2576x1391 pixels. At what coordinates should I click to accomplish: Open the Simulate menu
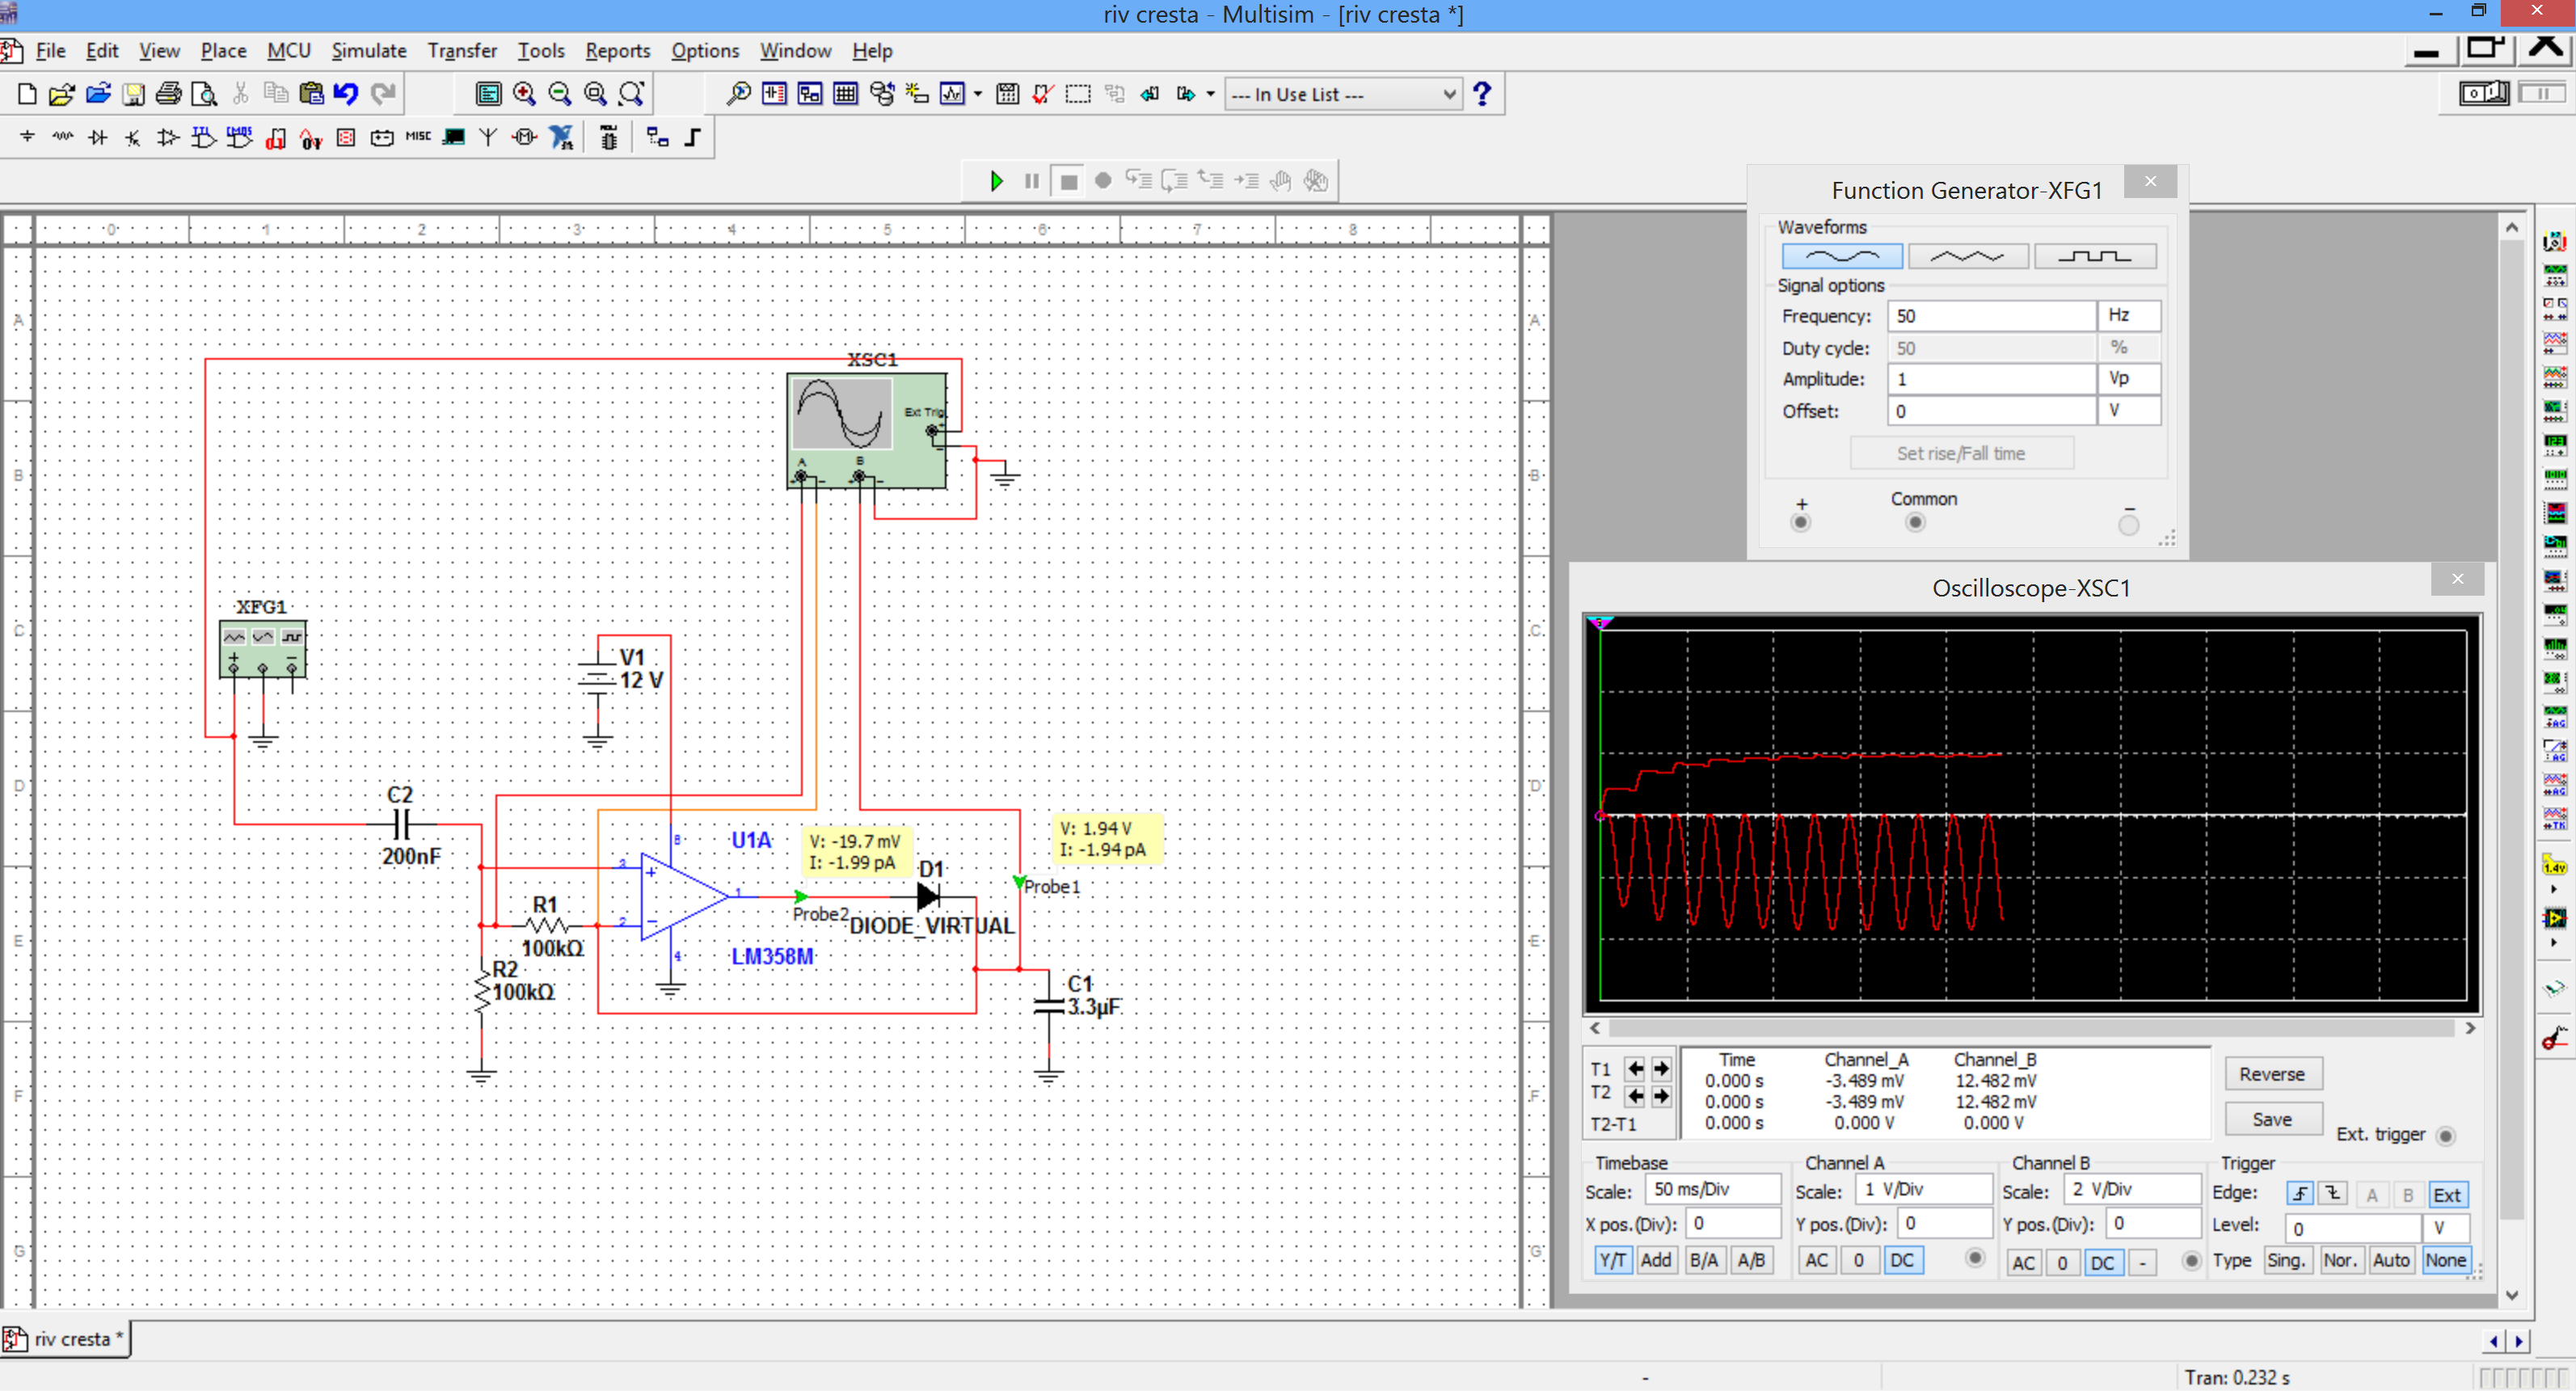[x=368, y=51]
